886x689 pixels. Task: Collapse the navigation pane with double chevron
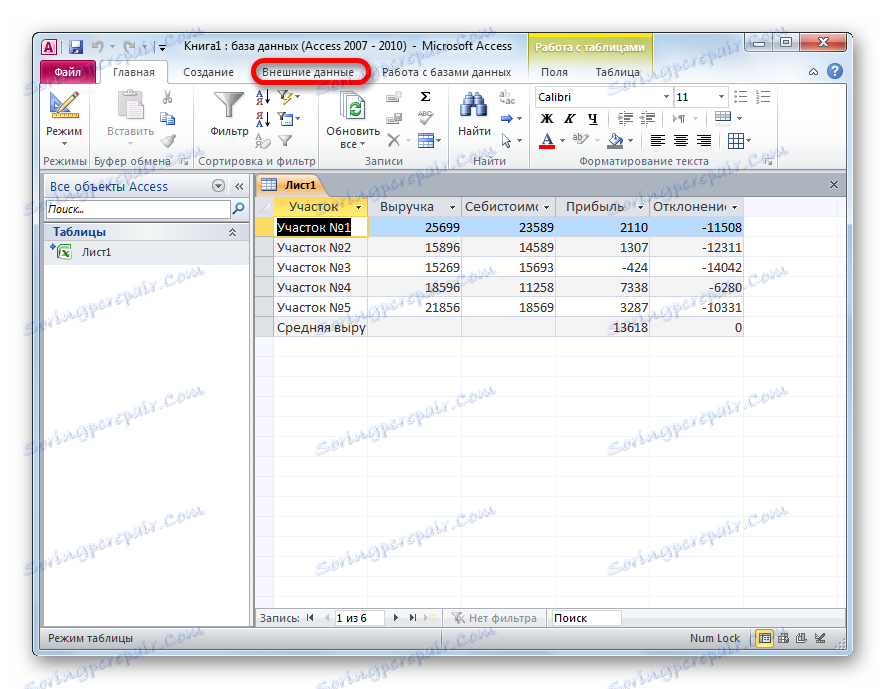pyautogui.click(x=239, y=186)
